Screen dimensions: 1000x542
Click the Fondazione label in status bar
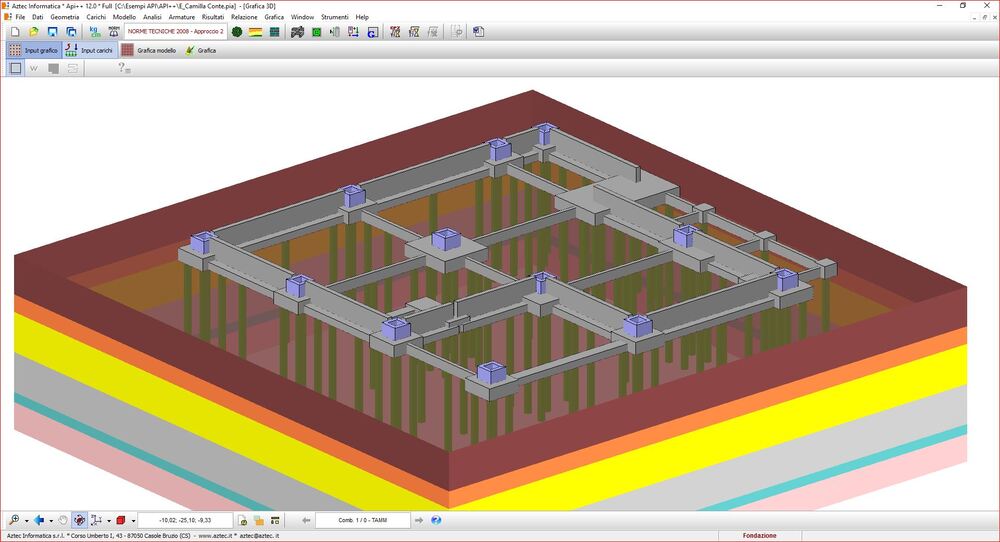(x=760, y=536)
